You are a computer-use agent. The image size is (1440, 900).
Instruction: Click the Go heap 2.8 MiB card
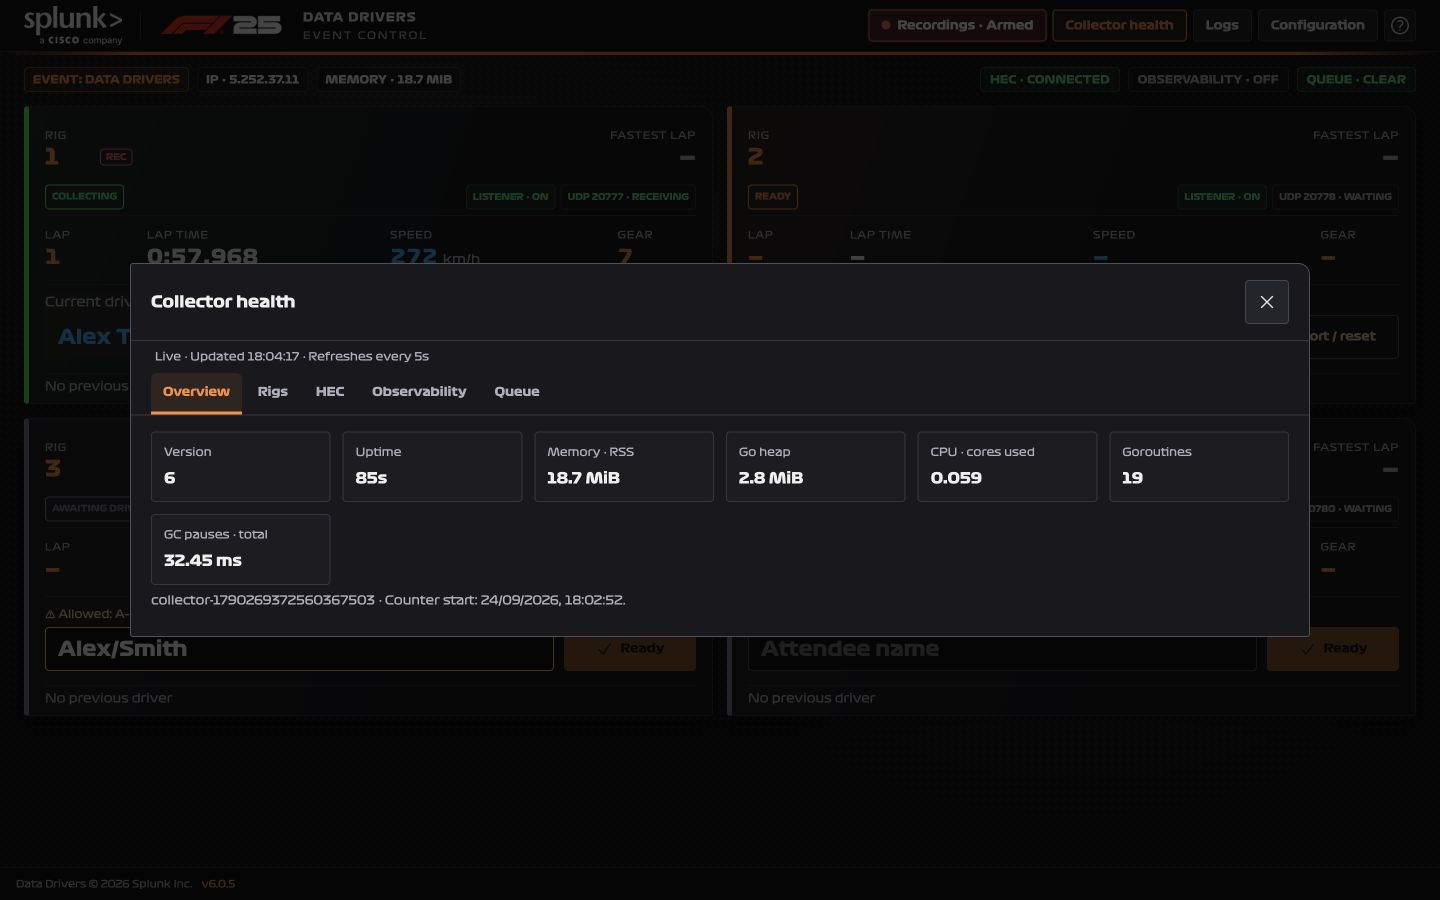[815, 466]
